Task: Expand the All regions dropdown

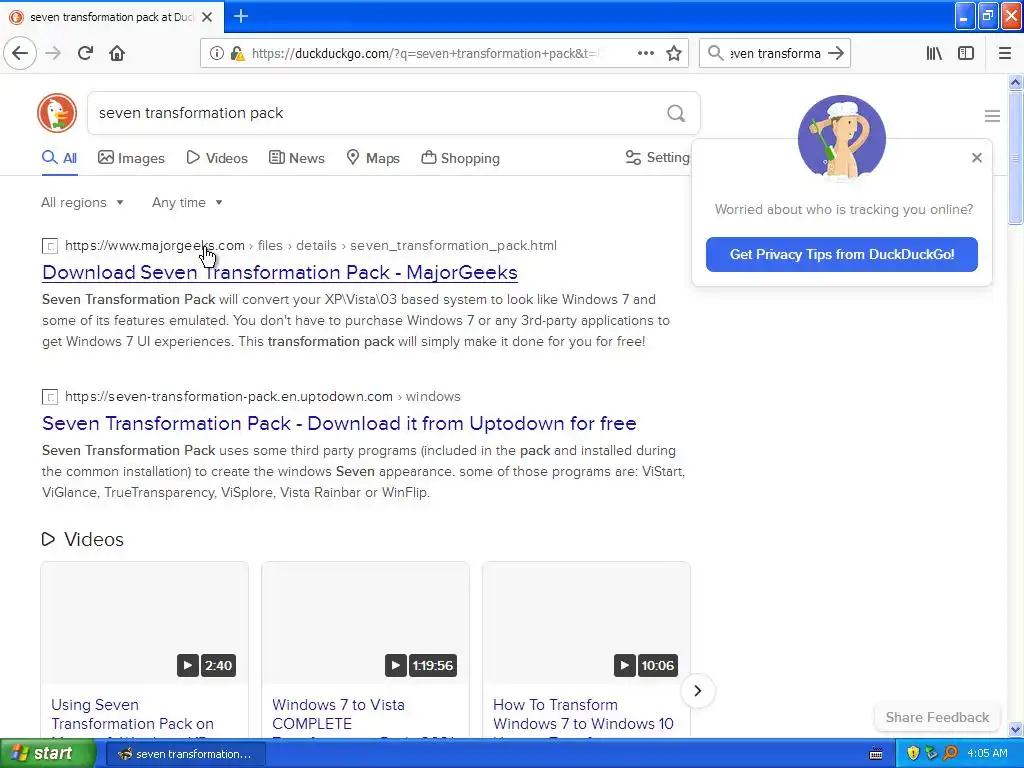Action: pos(82,202)
